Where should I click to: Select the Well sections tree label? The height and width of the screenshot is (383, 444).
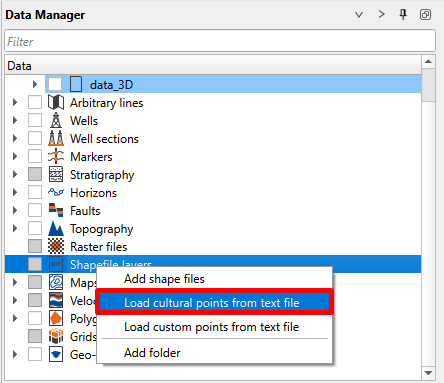[104, 139]
